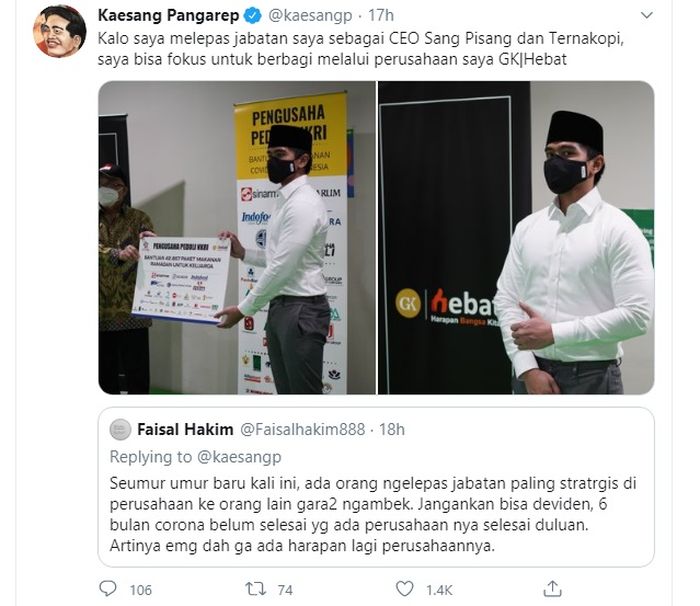Click the @kaesangp handle in header
Screen dimensions: 700x606
coord(310,16)
